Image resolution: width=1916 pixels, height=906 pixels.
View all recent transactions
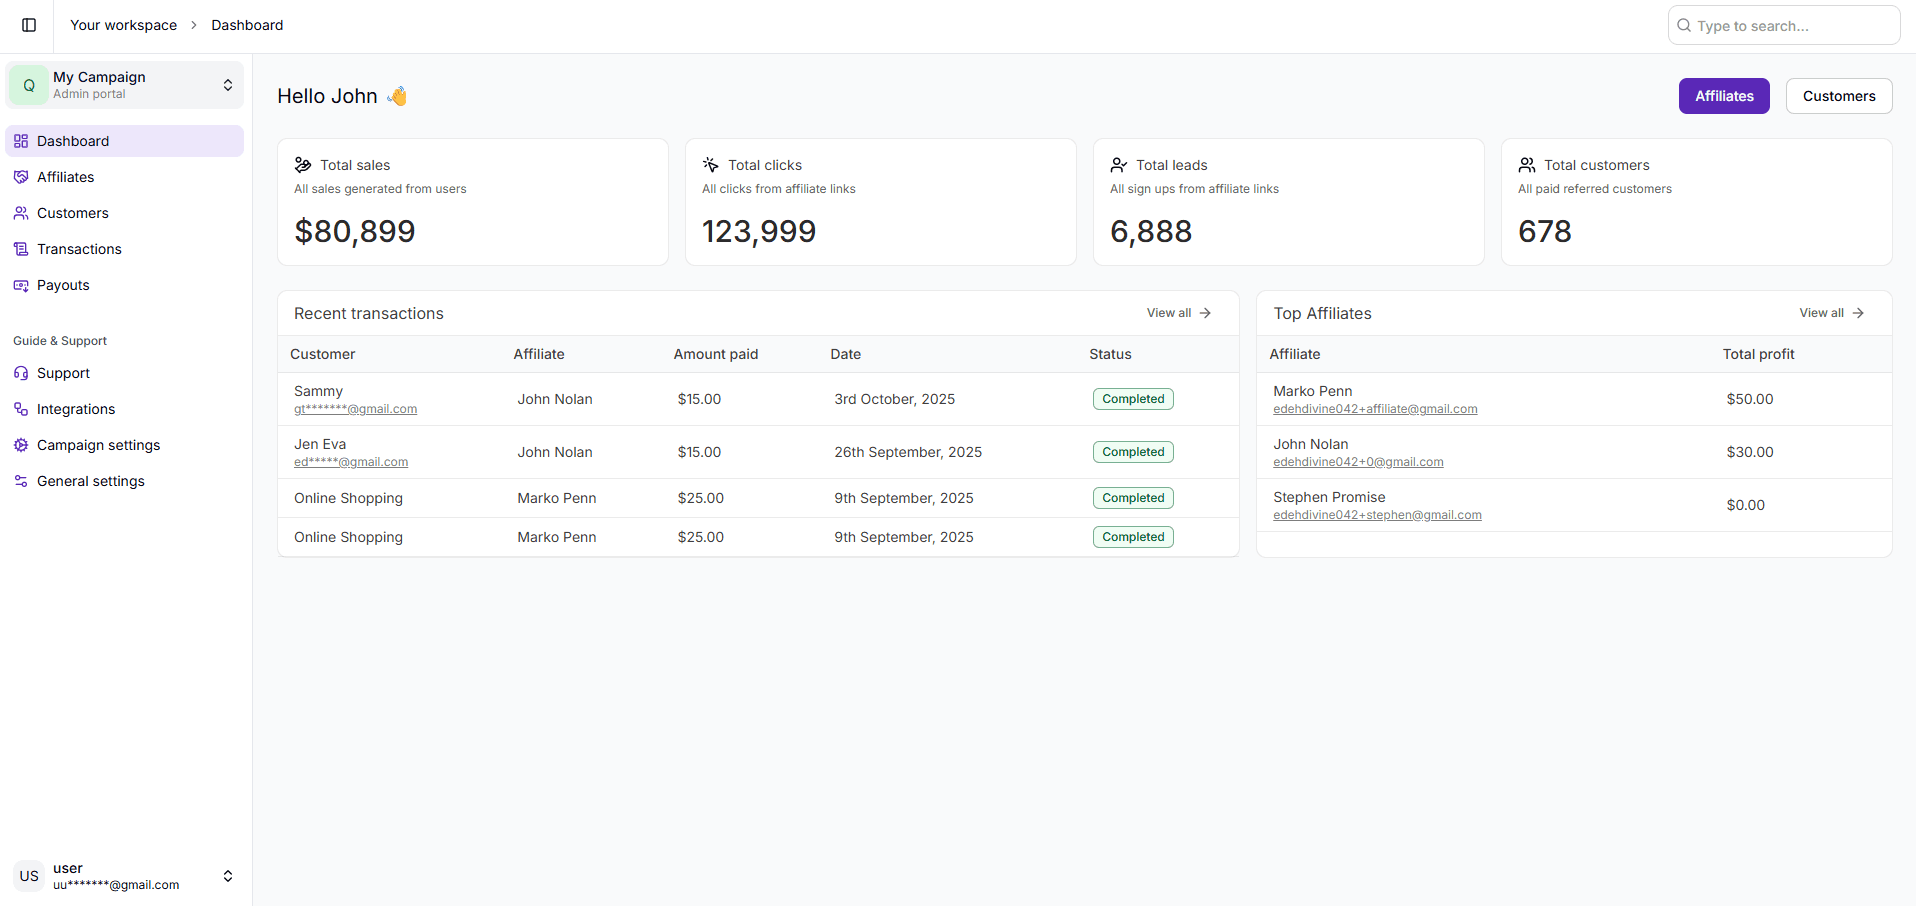pos(1178,313)
